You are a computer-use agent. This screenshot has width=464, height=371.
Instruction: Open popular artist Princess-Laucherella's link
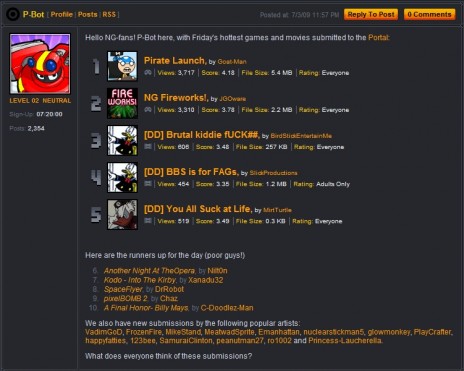345,341
